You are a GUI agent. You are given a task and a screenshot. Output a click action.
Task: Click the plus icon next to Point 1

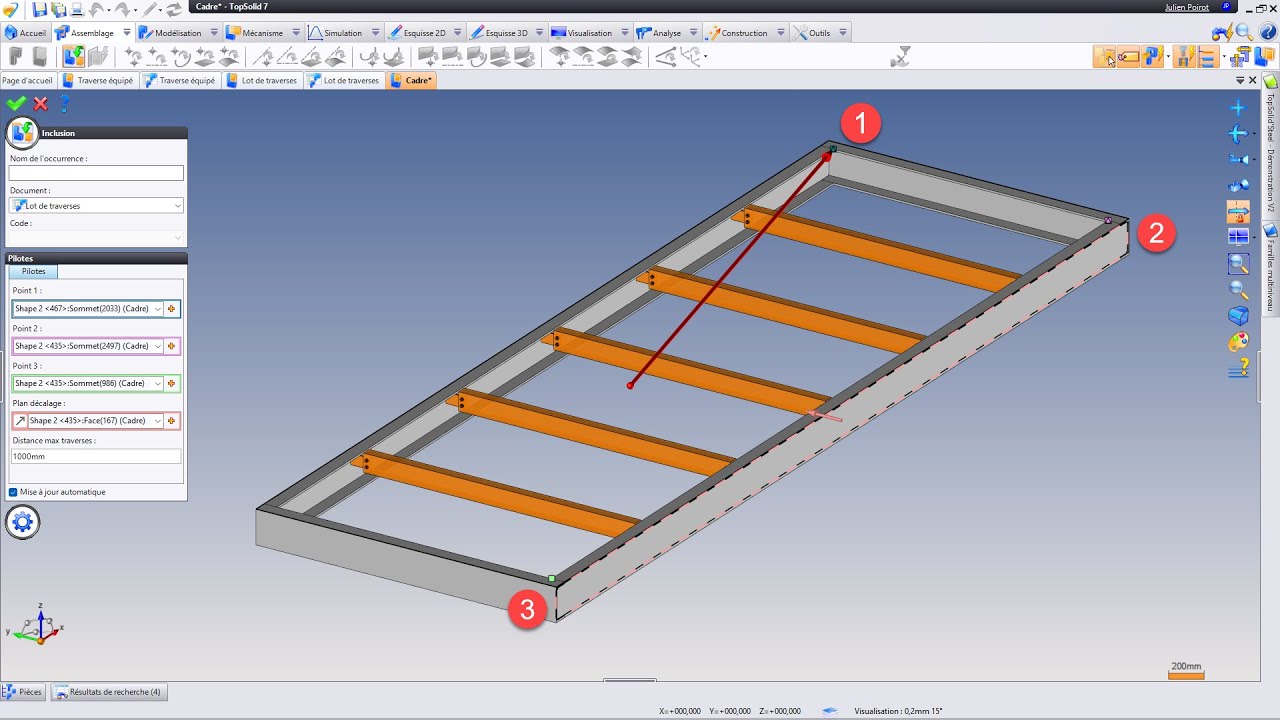click(x=172, y=309)
